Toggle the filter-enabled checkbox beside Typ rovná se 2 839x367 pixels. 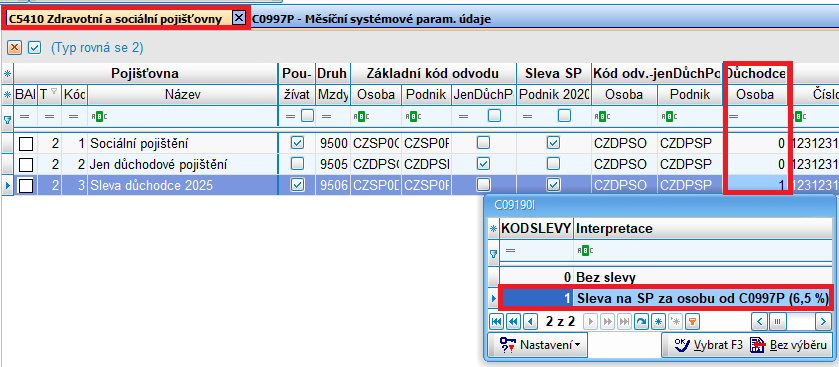(35, 48)
